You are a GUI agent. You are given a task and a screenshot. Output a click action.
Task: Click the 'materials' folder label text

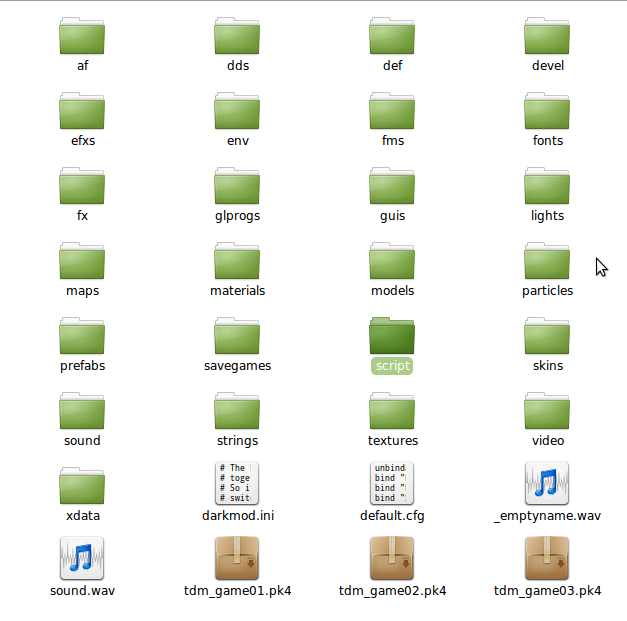click(x=237, y=291)
